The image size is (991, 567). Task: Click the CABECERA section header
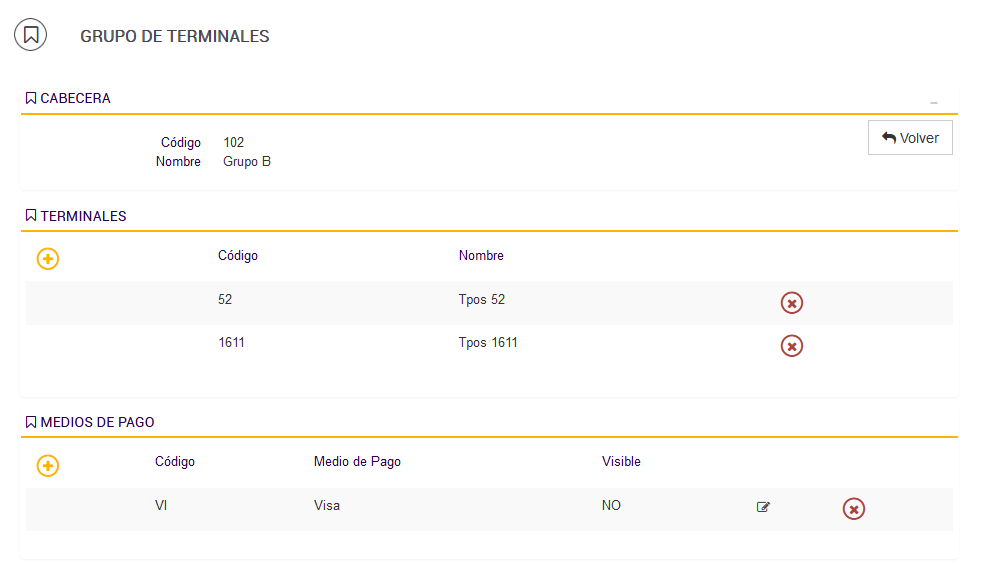[68, 99]
